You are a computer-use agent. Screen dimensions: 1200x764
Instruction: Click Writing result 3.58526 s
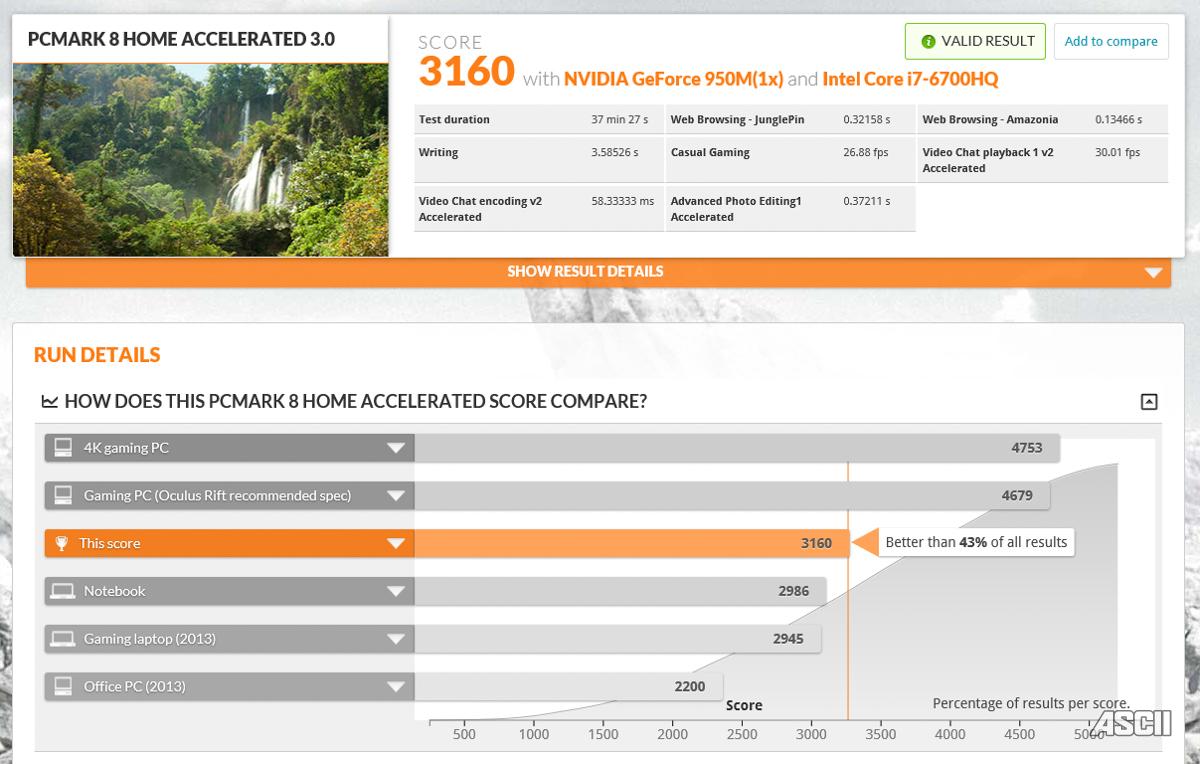[x=614, y=153]
